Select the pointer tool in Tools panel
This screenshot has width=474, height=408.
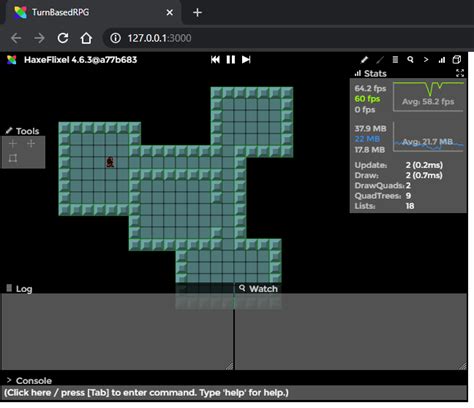click(13, 144)
